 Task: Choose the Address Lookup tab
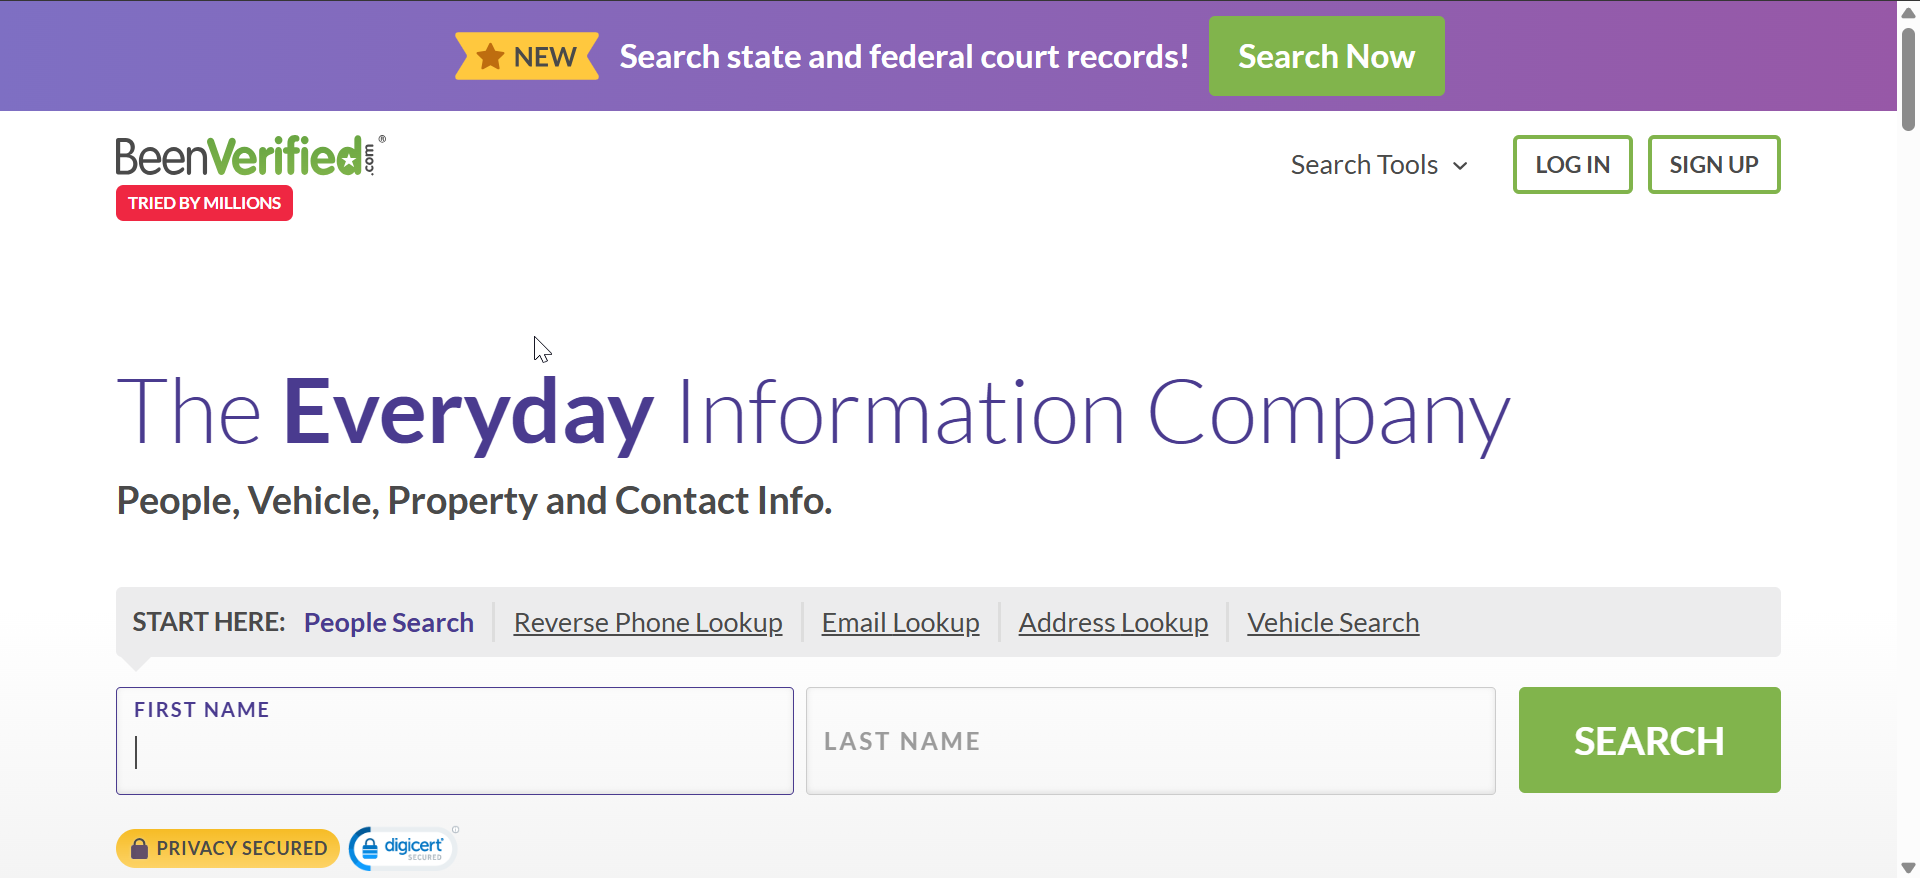(x=1113, y=622)
